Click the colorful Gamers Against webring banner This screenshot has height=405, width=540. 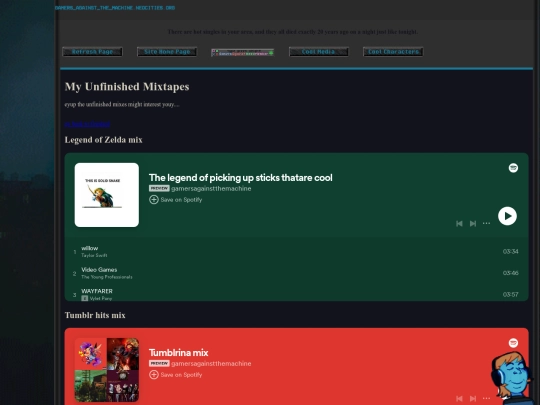coord(242,53)
